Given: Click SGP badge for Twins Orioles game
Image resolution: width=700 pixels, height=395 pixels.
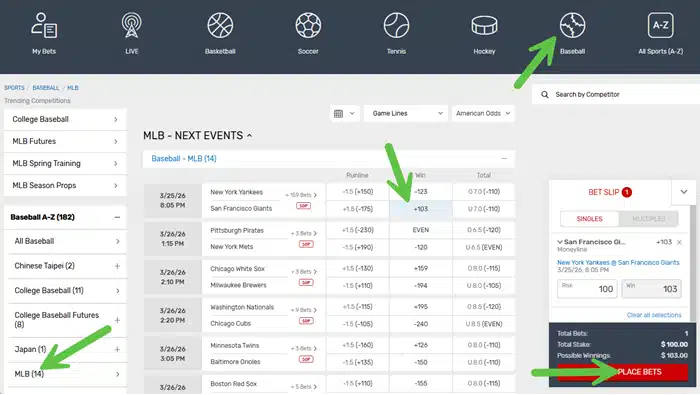Looking at the screenshot, I should point(306,359).
